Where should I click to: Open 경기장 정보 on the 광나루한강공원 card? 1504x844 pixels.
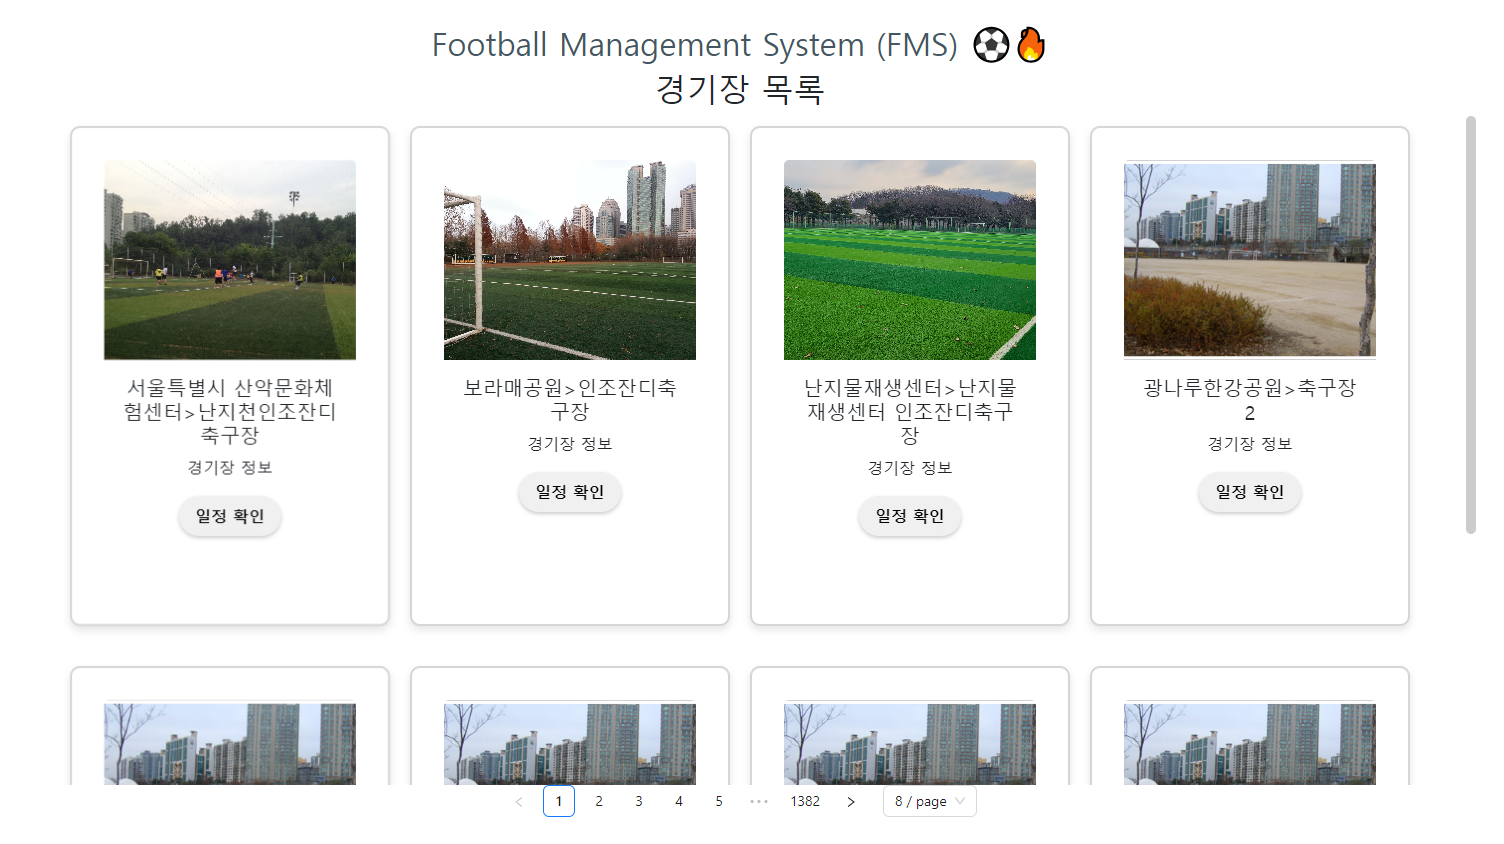tap(1249, 444)
